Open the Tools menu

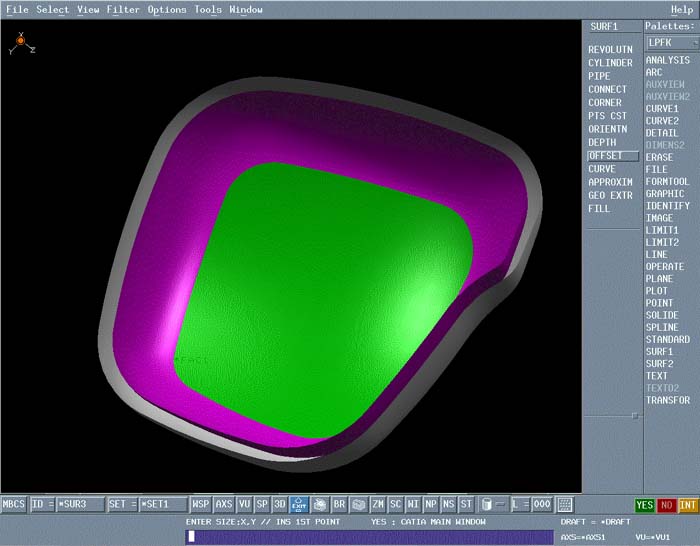coord(208,10)
